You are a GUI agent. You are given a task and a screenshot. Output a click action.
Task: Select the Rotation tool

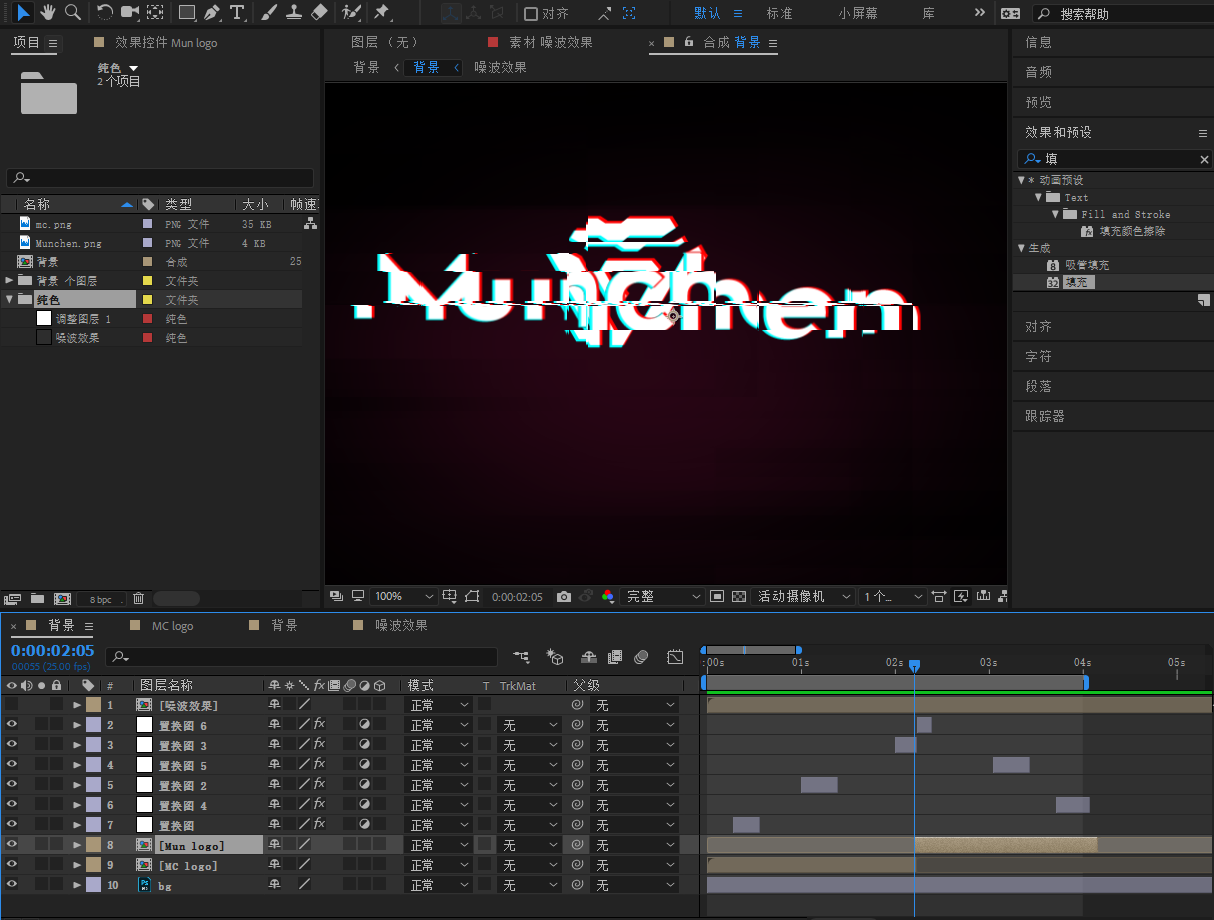tap(104, 13)
